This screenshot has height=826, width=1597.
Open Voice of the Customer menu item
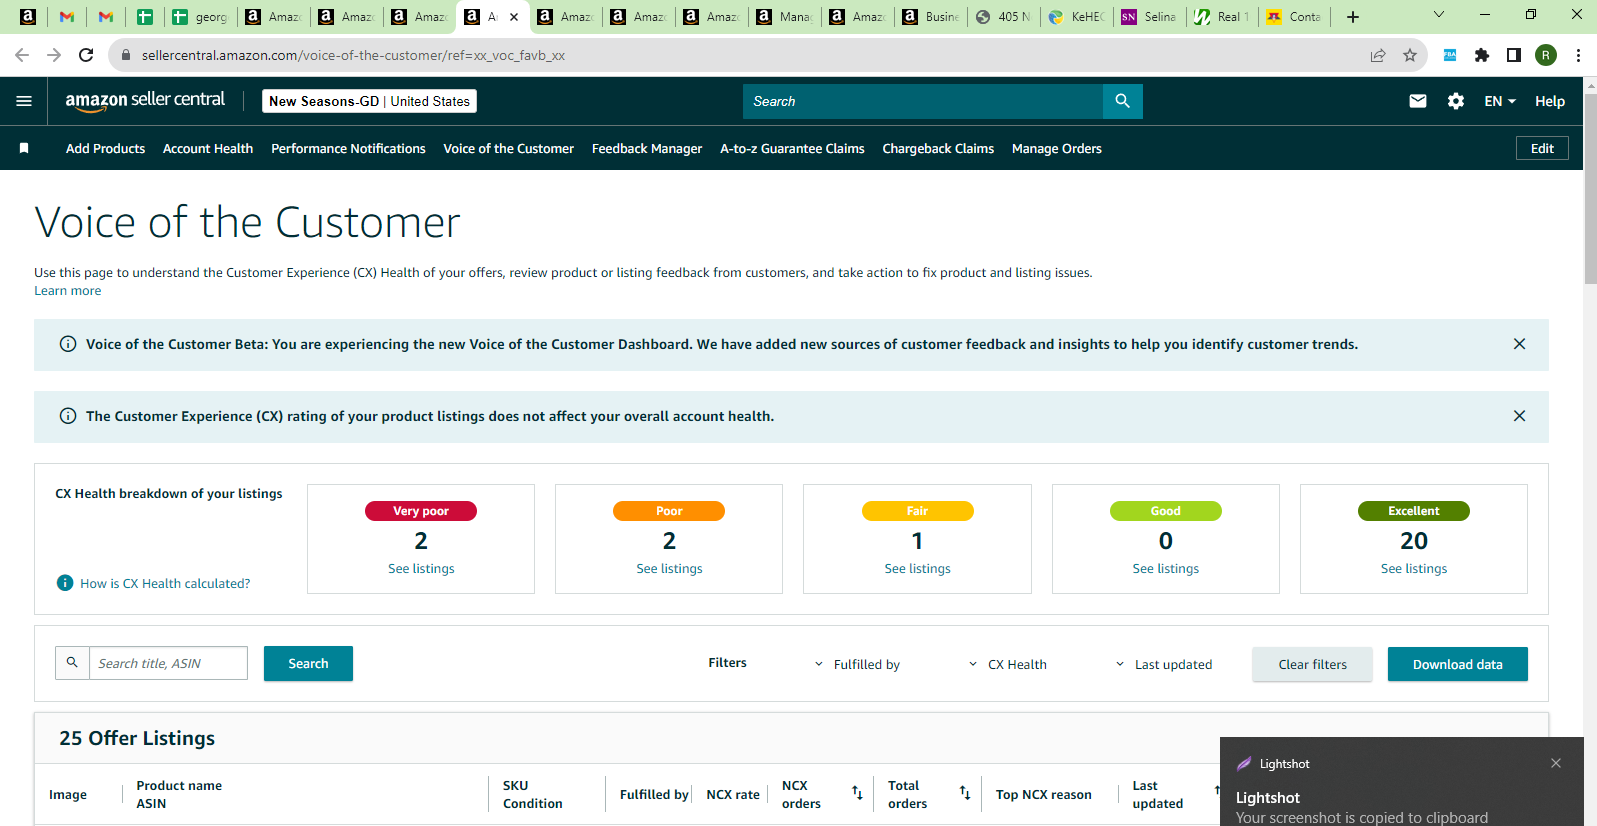click(x=508, y=148)
